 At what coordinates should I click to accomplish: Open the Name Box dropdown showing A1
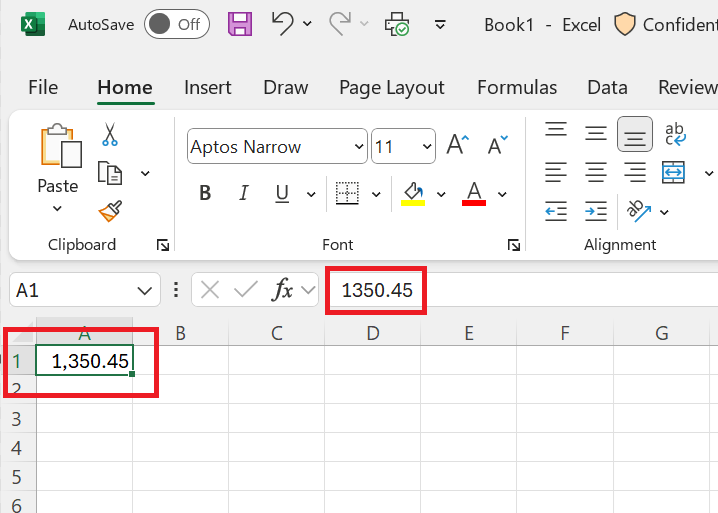(x=144, y=290)
